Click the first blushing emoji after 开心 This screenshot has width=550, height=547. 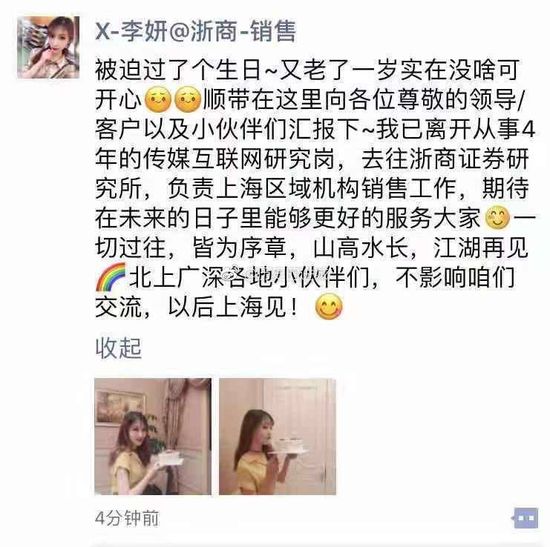(x=158, y=100)
